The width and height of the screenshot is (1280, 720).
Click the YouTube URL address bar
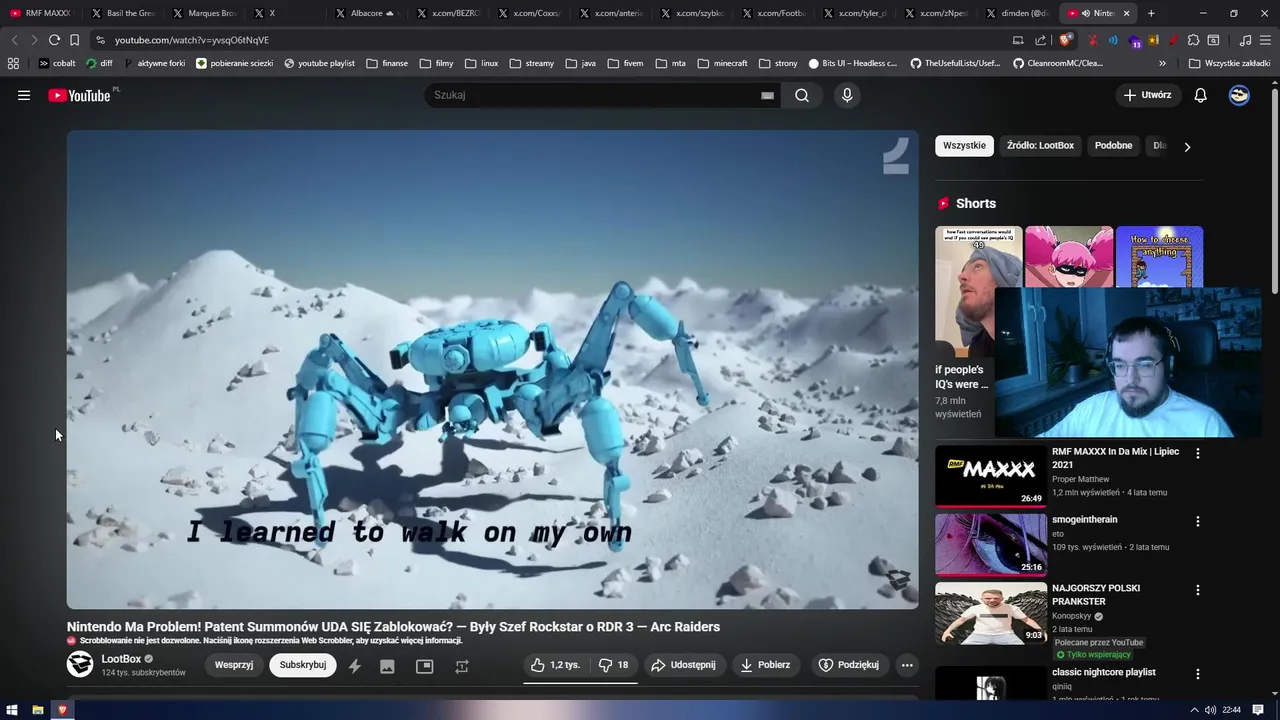[550, 40]
